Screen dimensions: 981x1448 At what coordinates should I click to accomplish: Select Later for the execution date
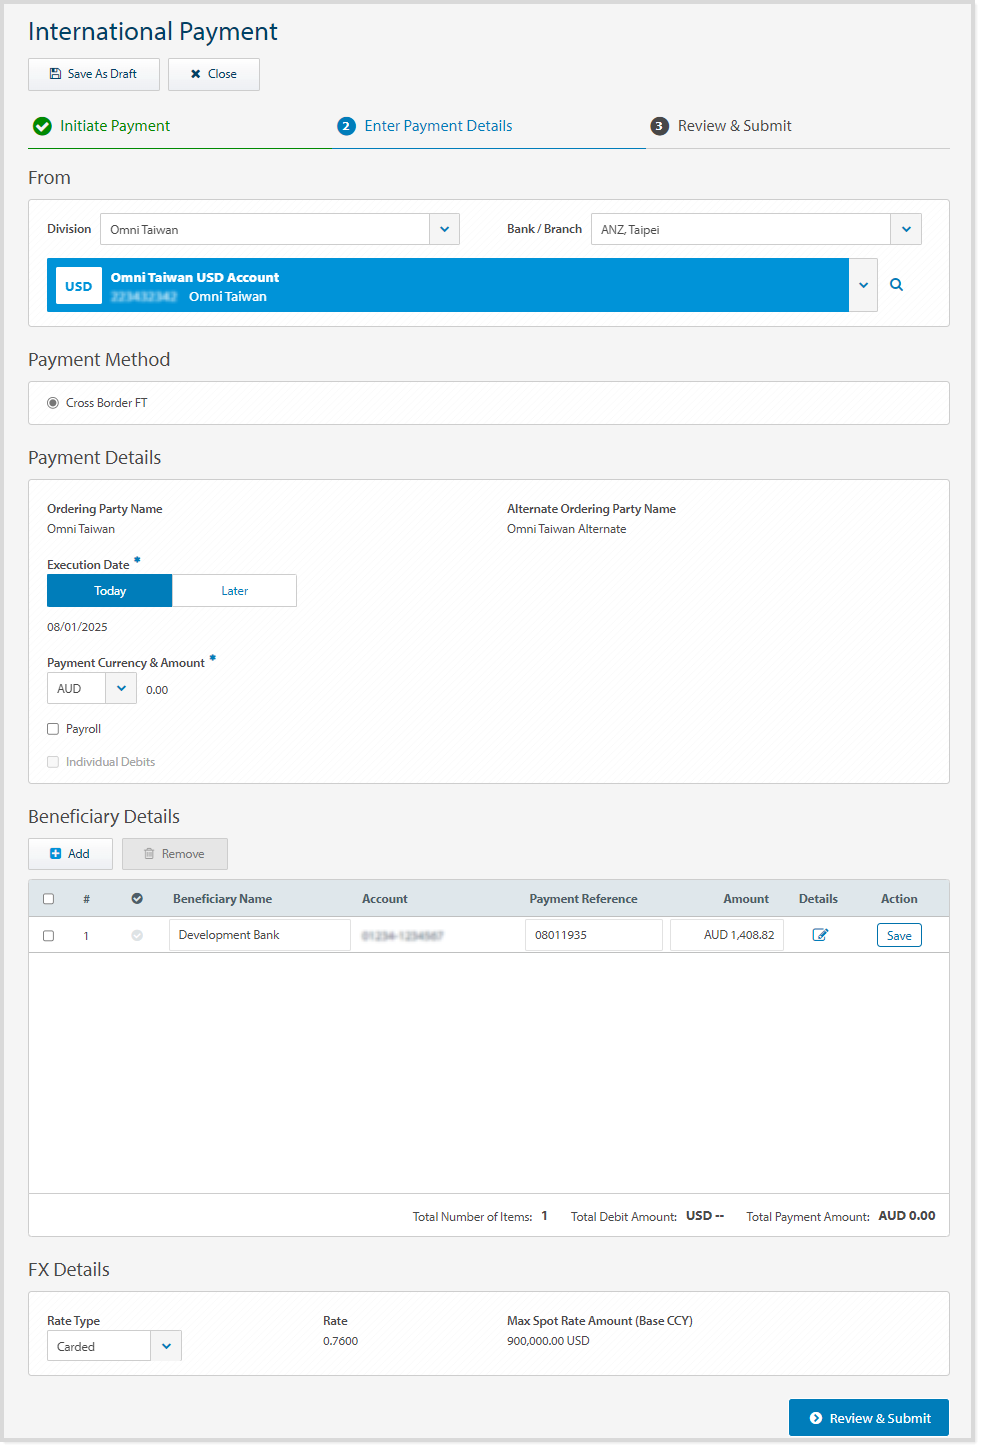(x=233, y=590)
